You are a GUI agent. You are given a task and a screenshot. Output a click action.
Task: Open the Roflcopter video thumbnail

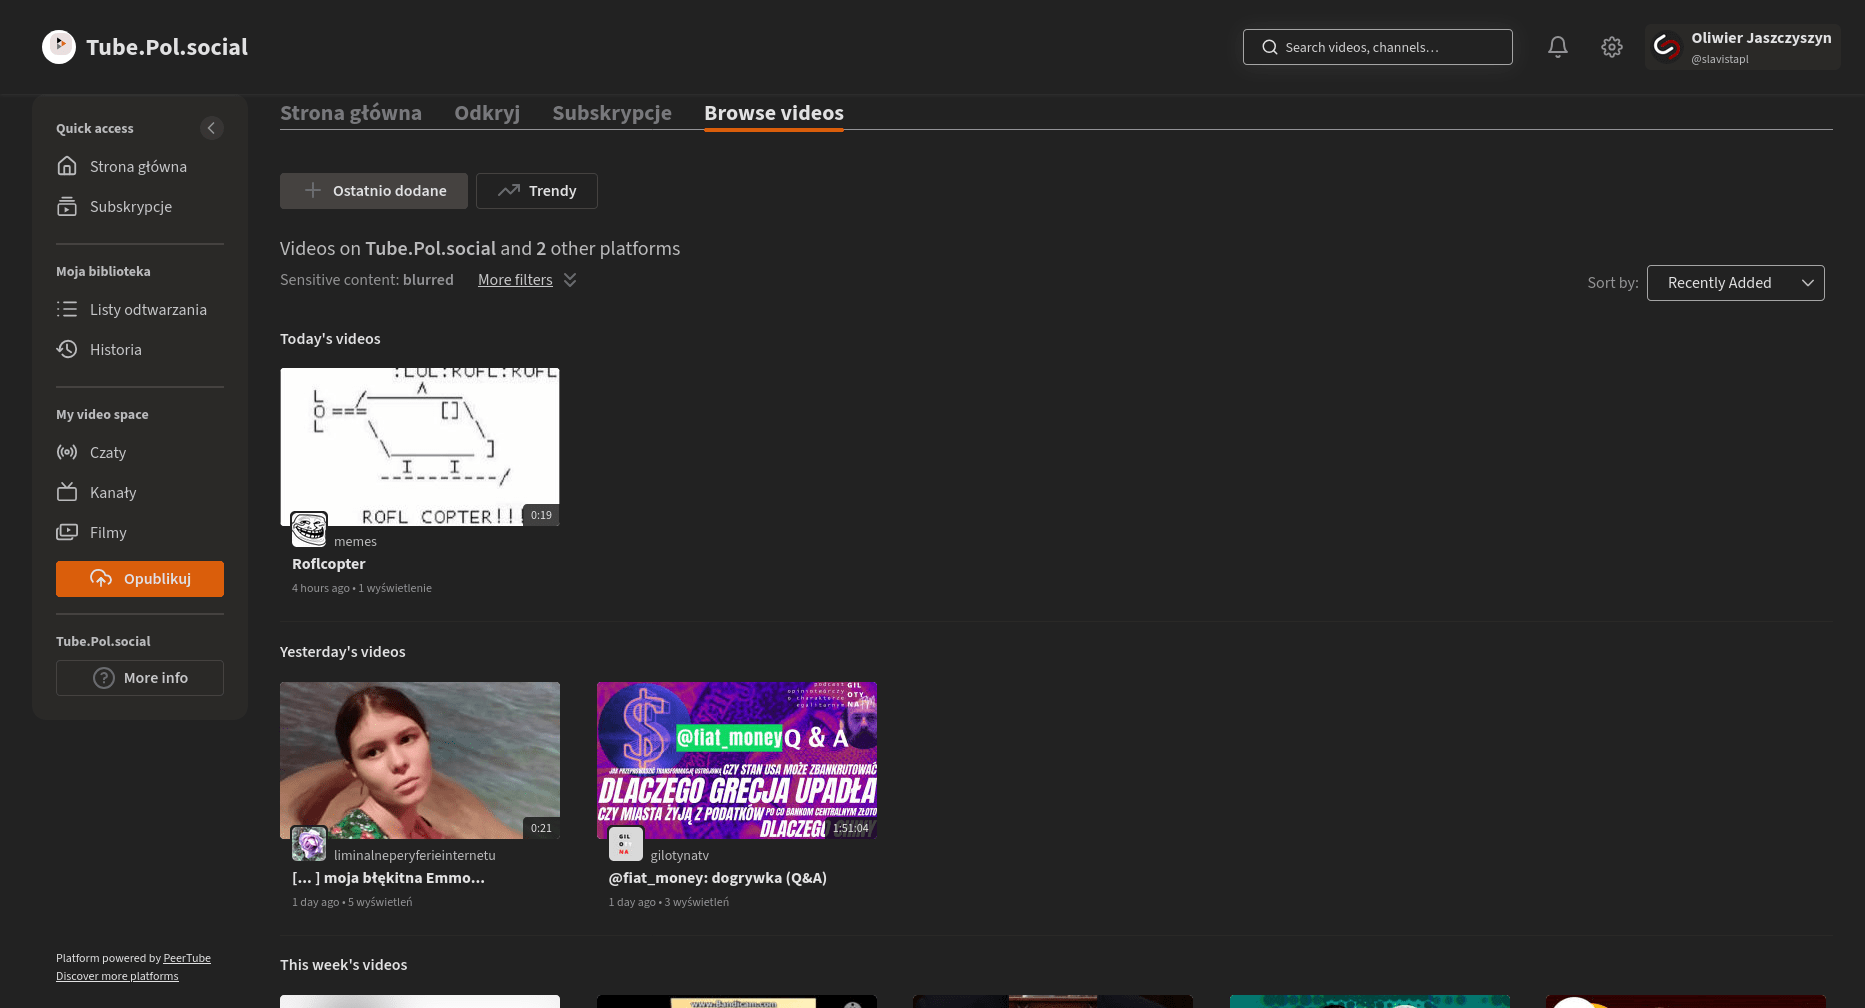pyautogui.click(x=420, y=446)
